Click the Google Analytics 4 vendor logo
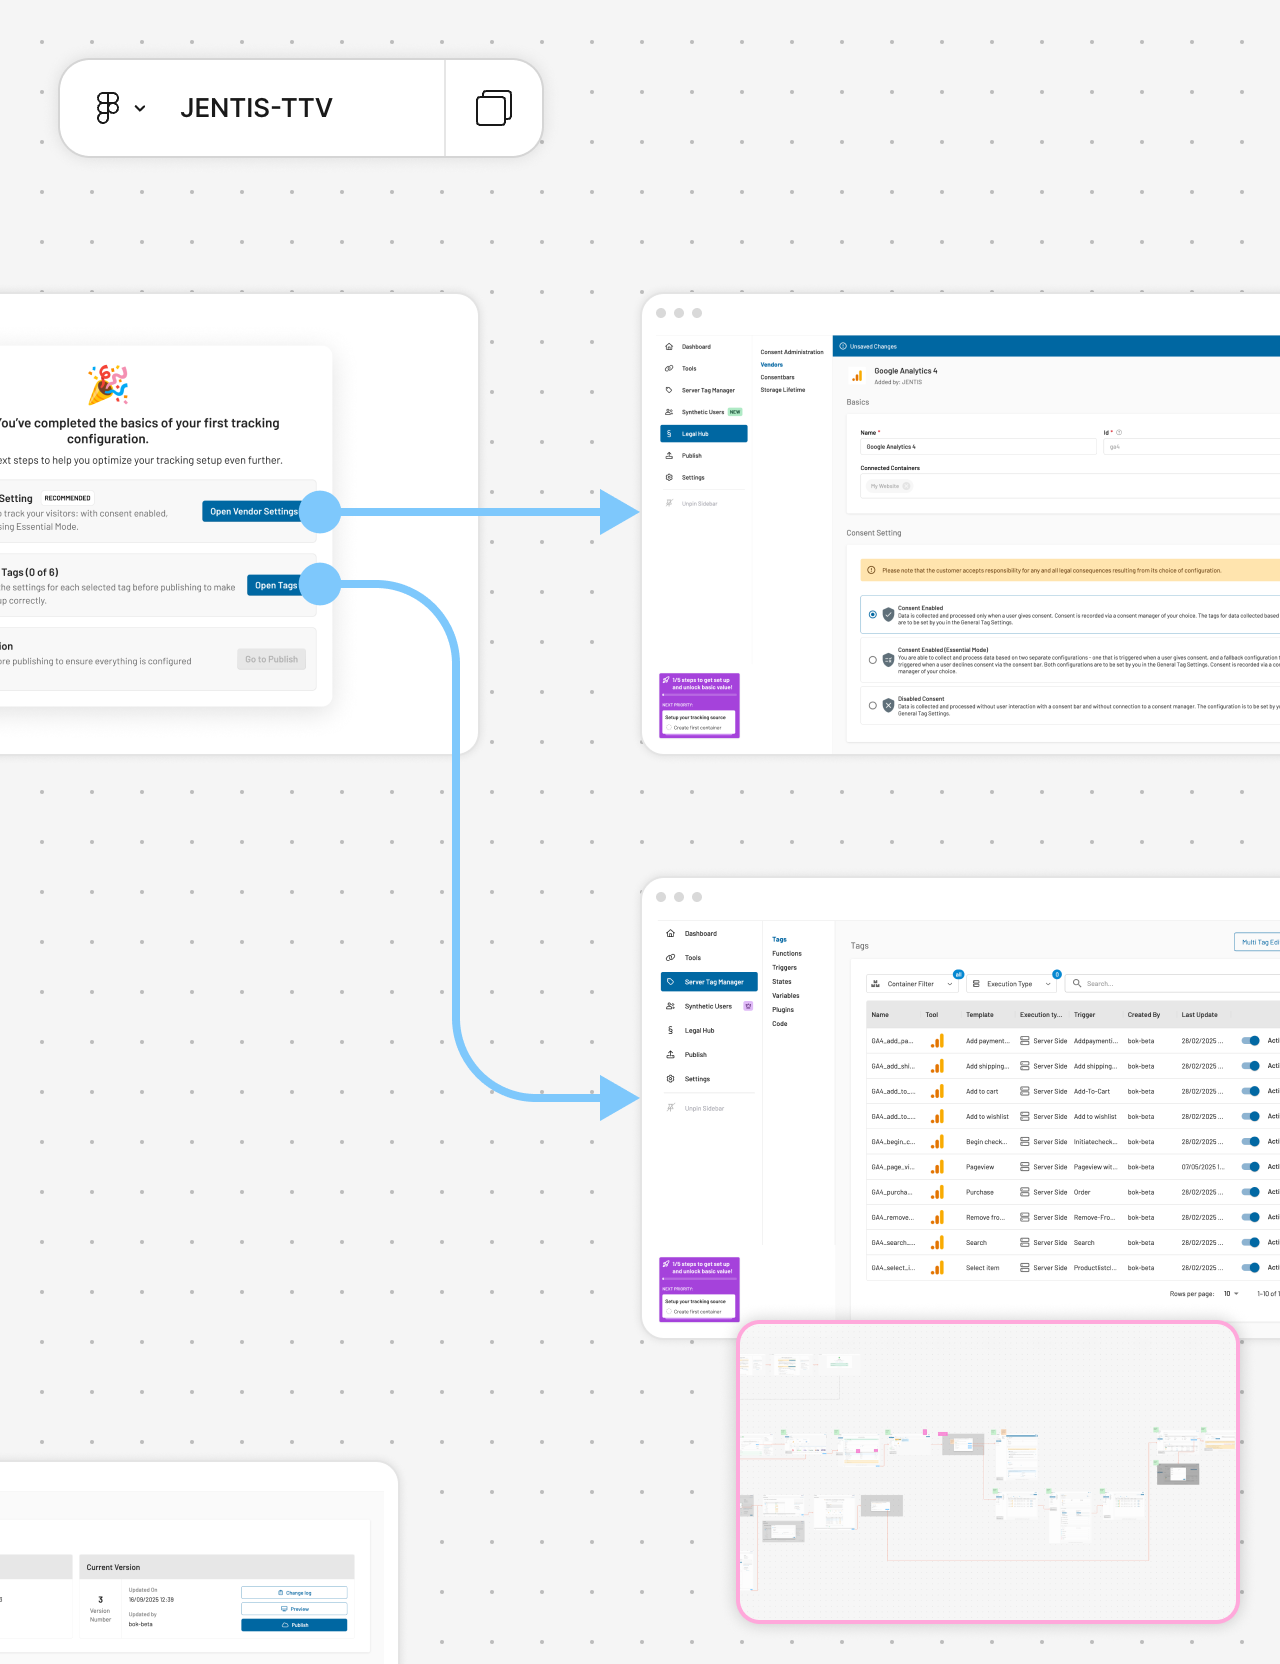Screen dimensions: 1280x1664 (x=857, y=376)
